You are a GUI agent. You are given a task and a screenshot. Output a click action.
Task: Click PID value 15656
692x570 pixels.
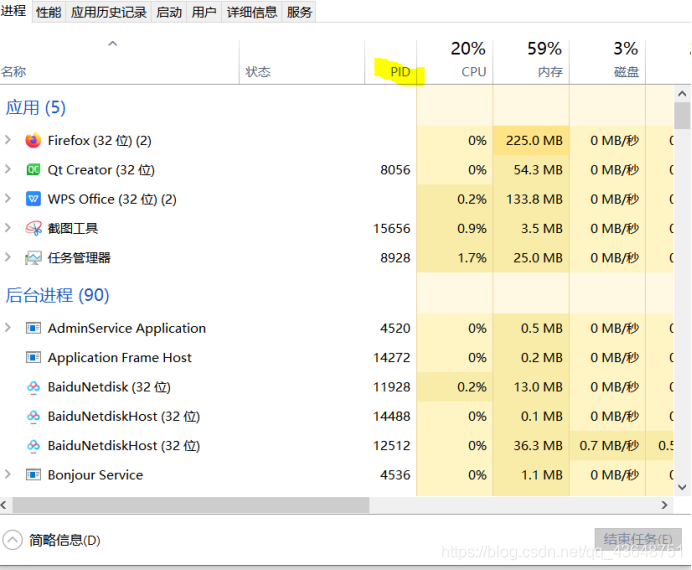pos(392,229)
